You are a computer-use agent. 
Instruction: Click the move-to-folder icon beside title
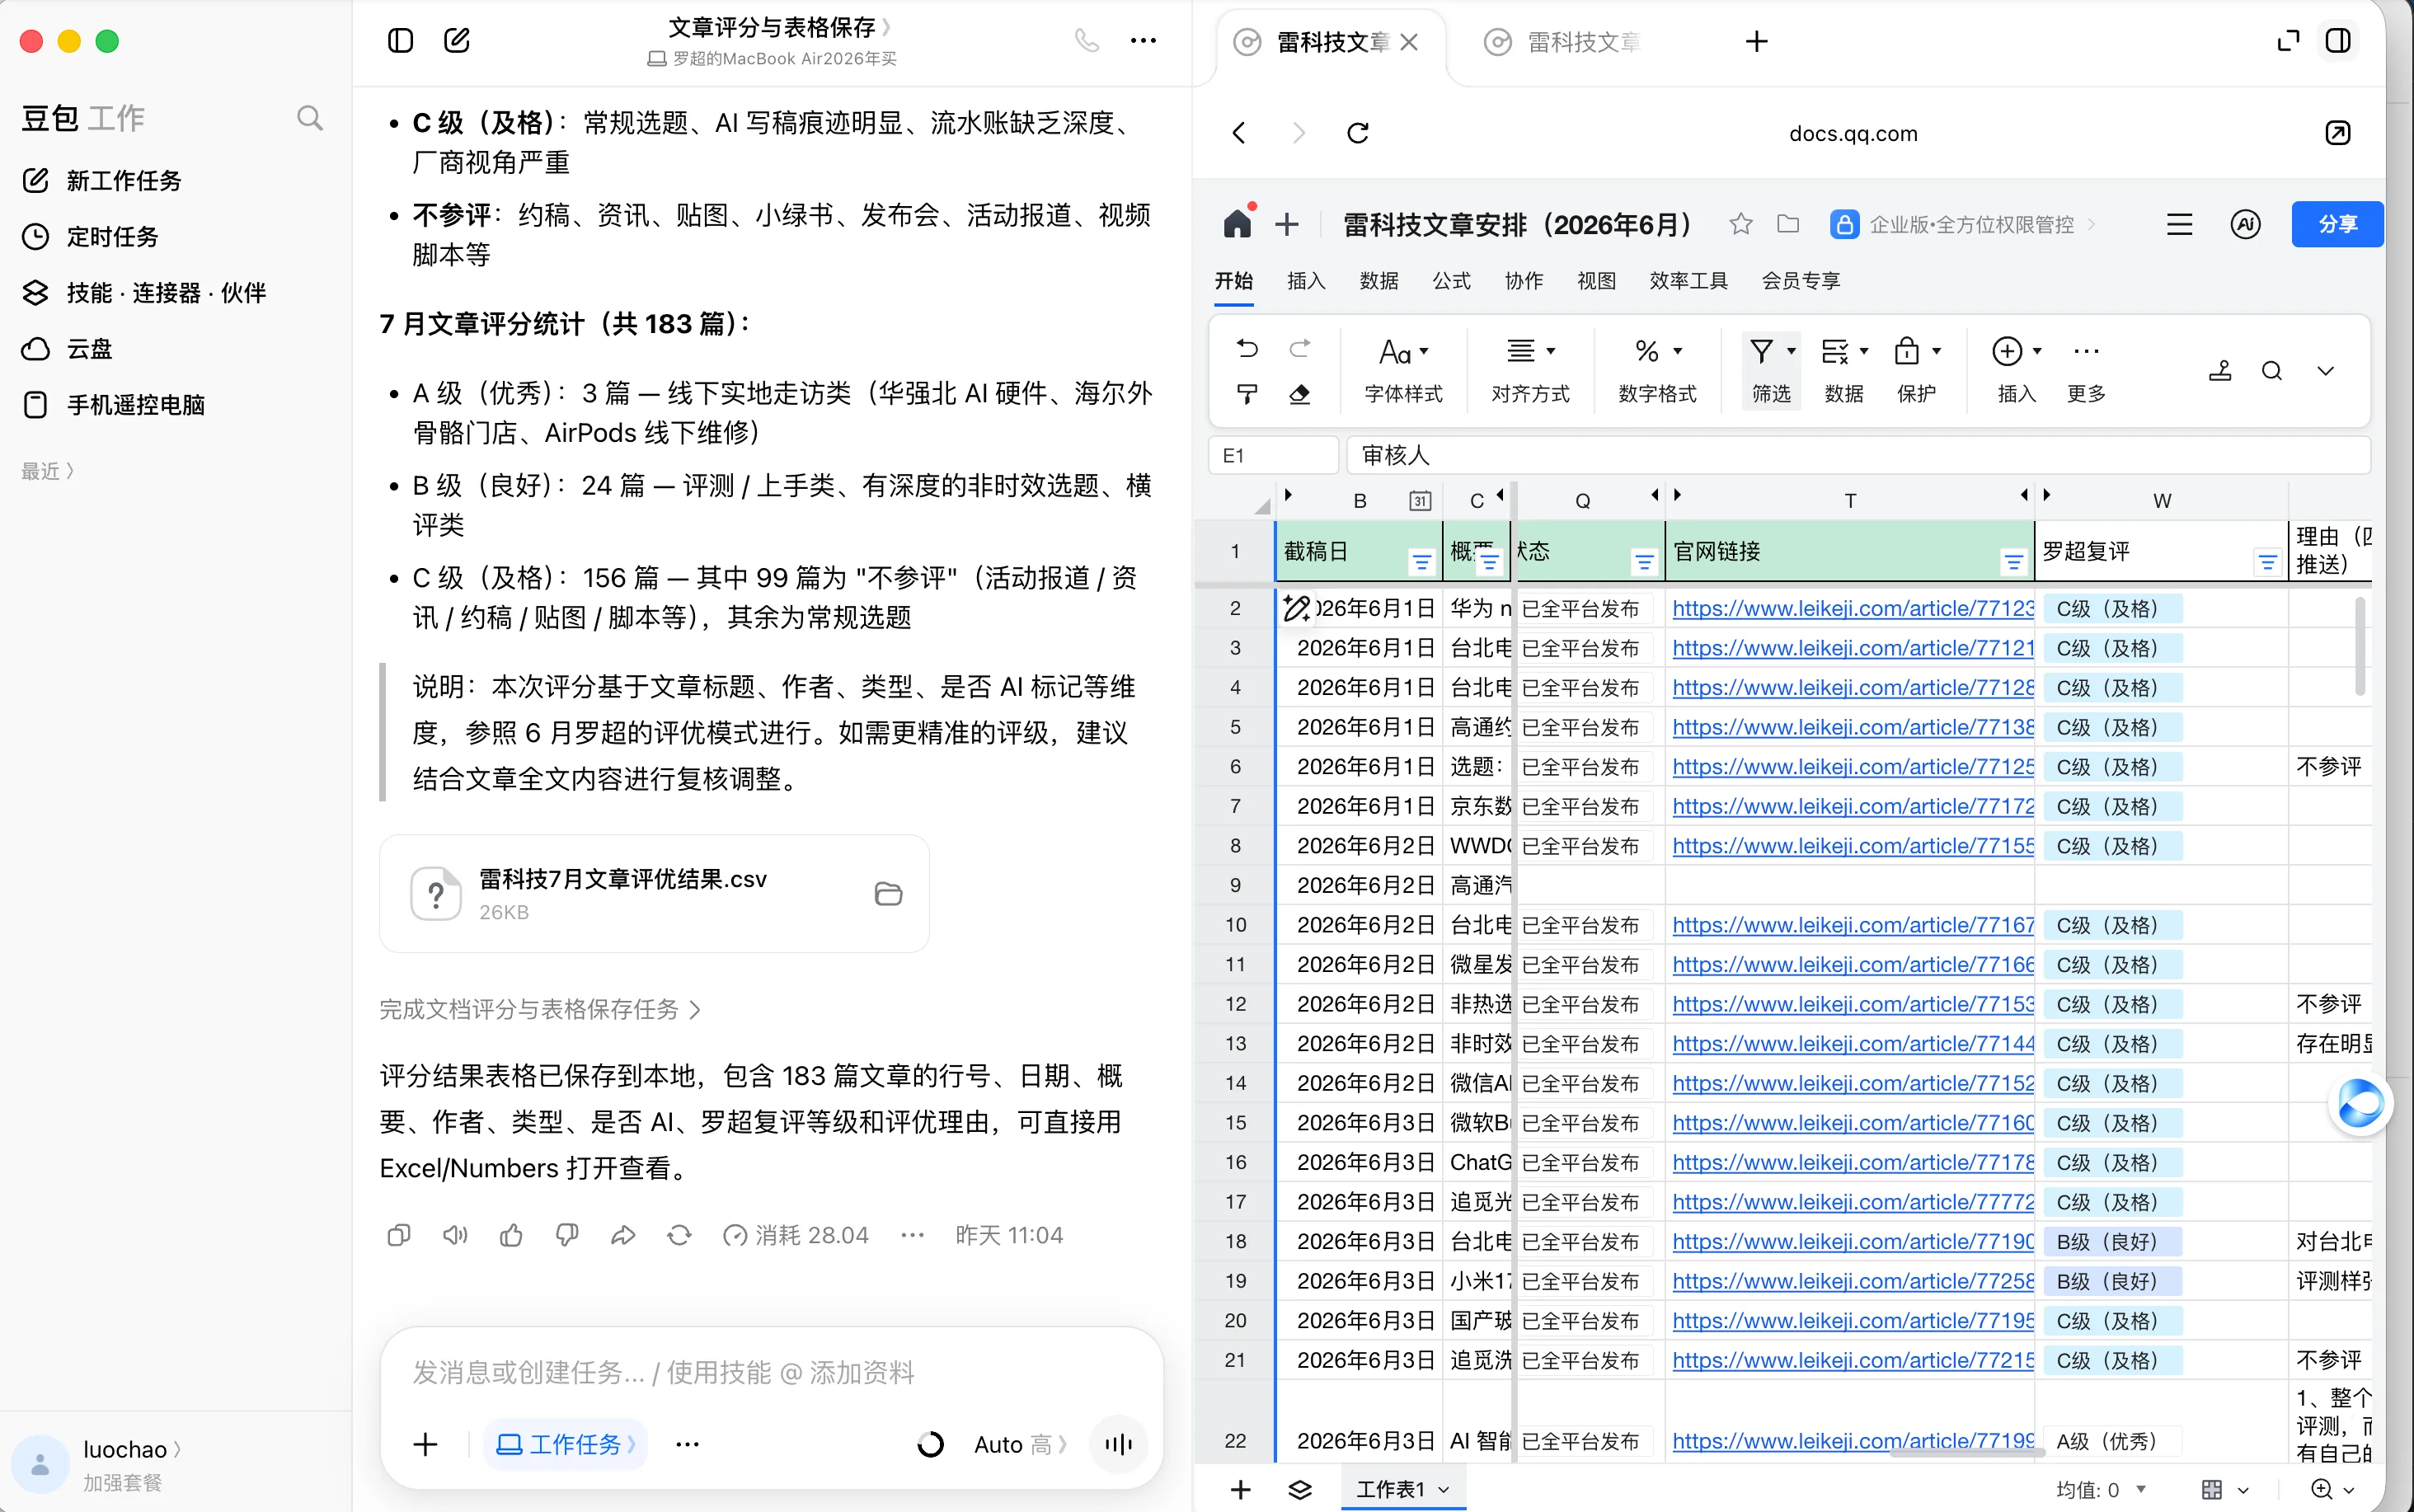pos(1788,224)
